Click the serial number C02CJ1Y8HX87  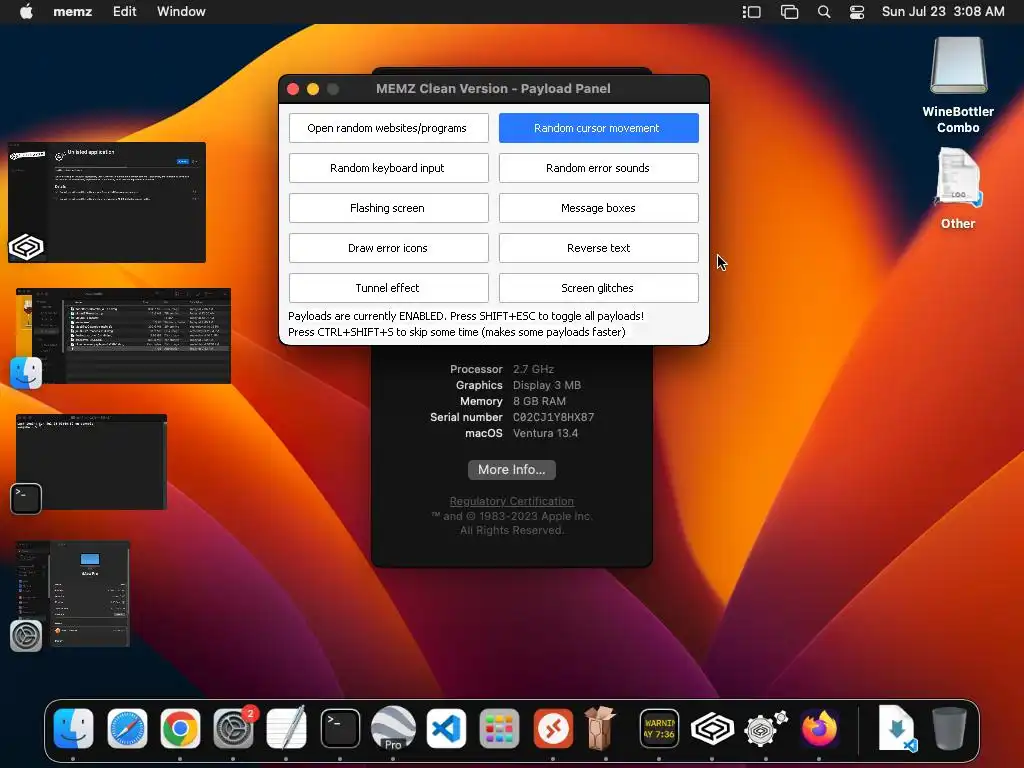tap(553, 417)
